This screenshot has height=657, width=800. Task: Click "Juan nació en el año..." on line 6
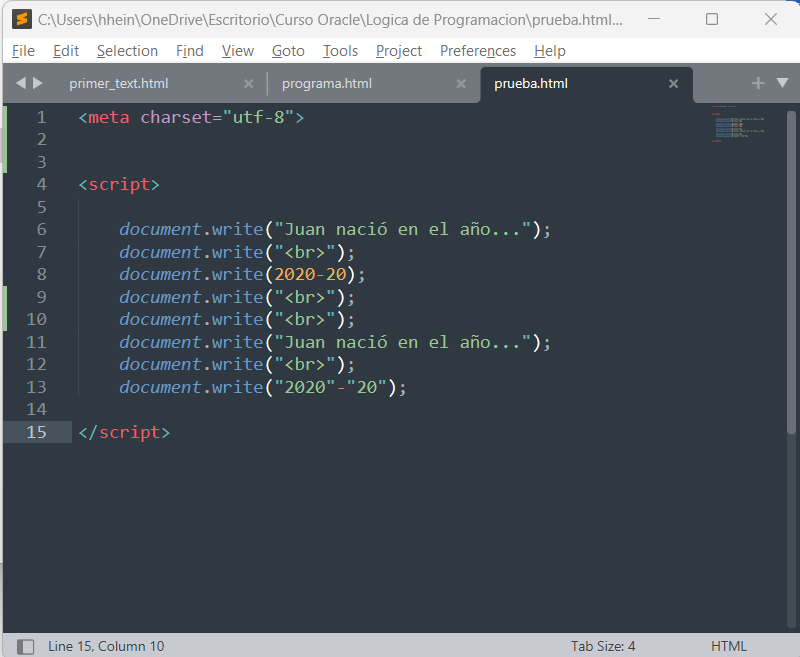point(403,230)
